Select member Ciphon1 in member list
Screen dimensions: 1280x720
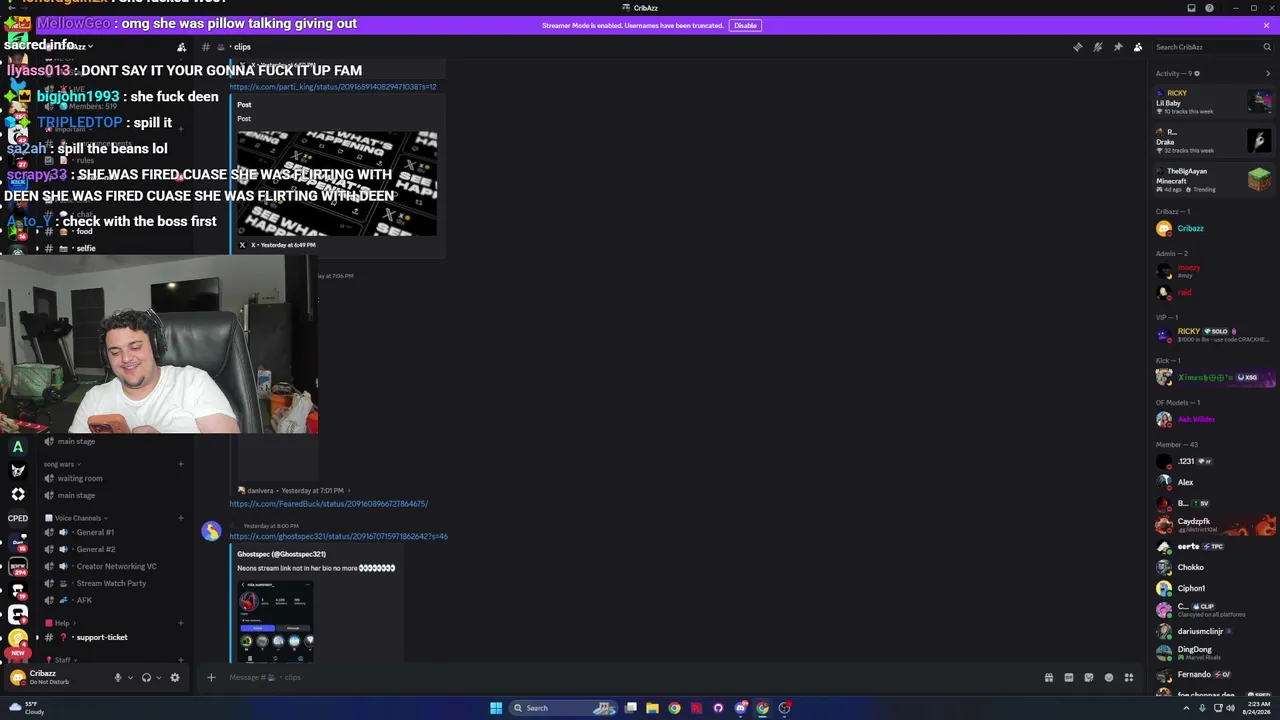click(x=1214, y=588)
